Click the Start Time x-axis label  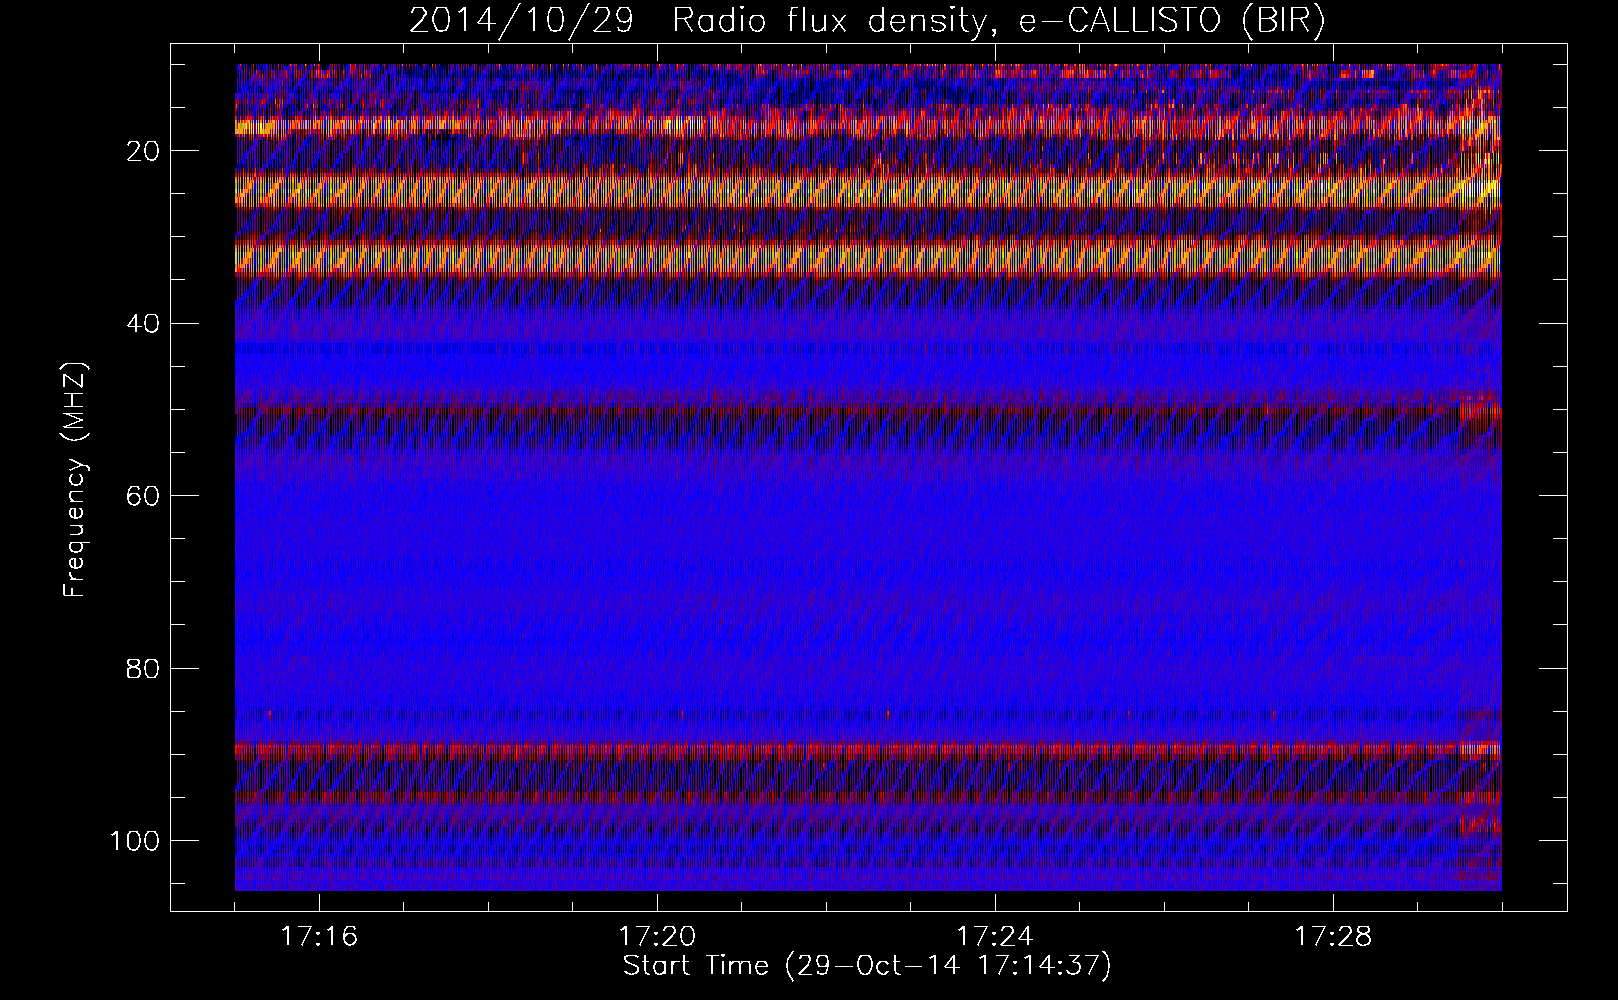coord(866,966)
